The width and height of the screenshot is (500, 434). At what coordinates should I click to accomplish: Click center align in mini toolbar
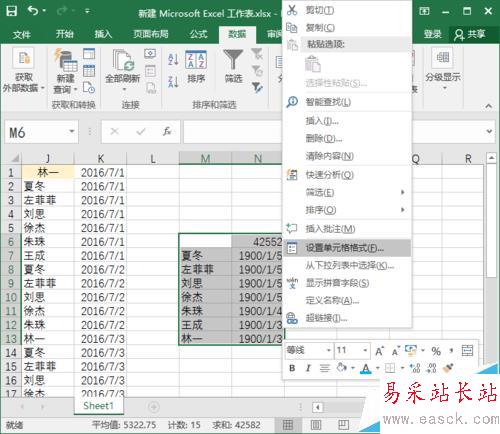click(324, 368)
